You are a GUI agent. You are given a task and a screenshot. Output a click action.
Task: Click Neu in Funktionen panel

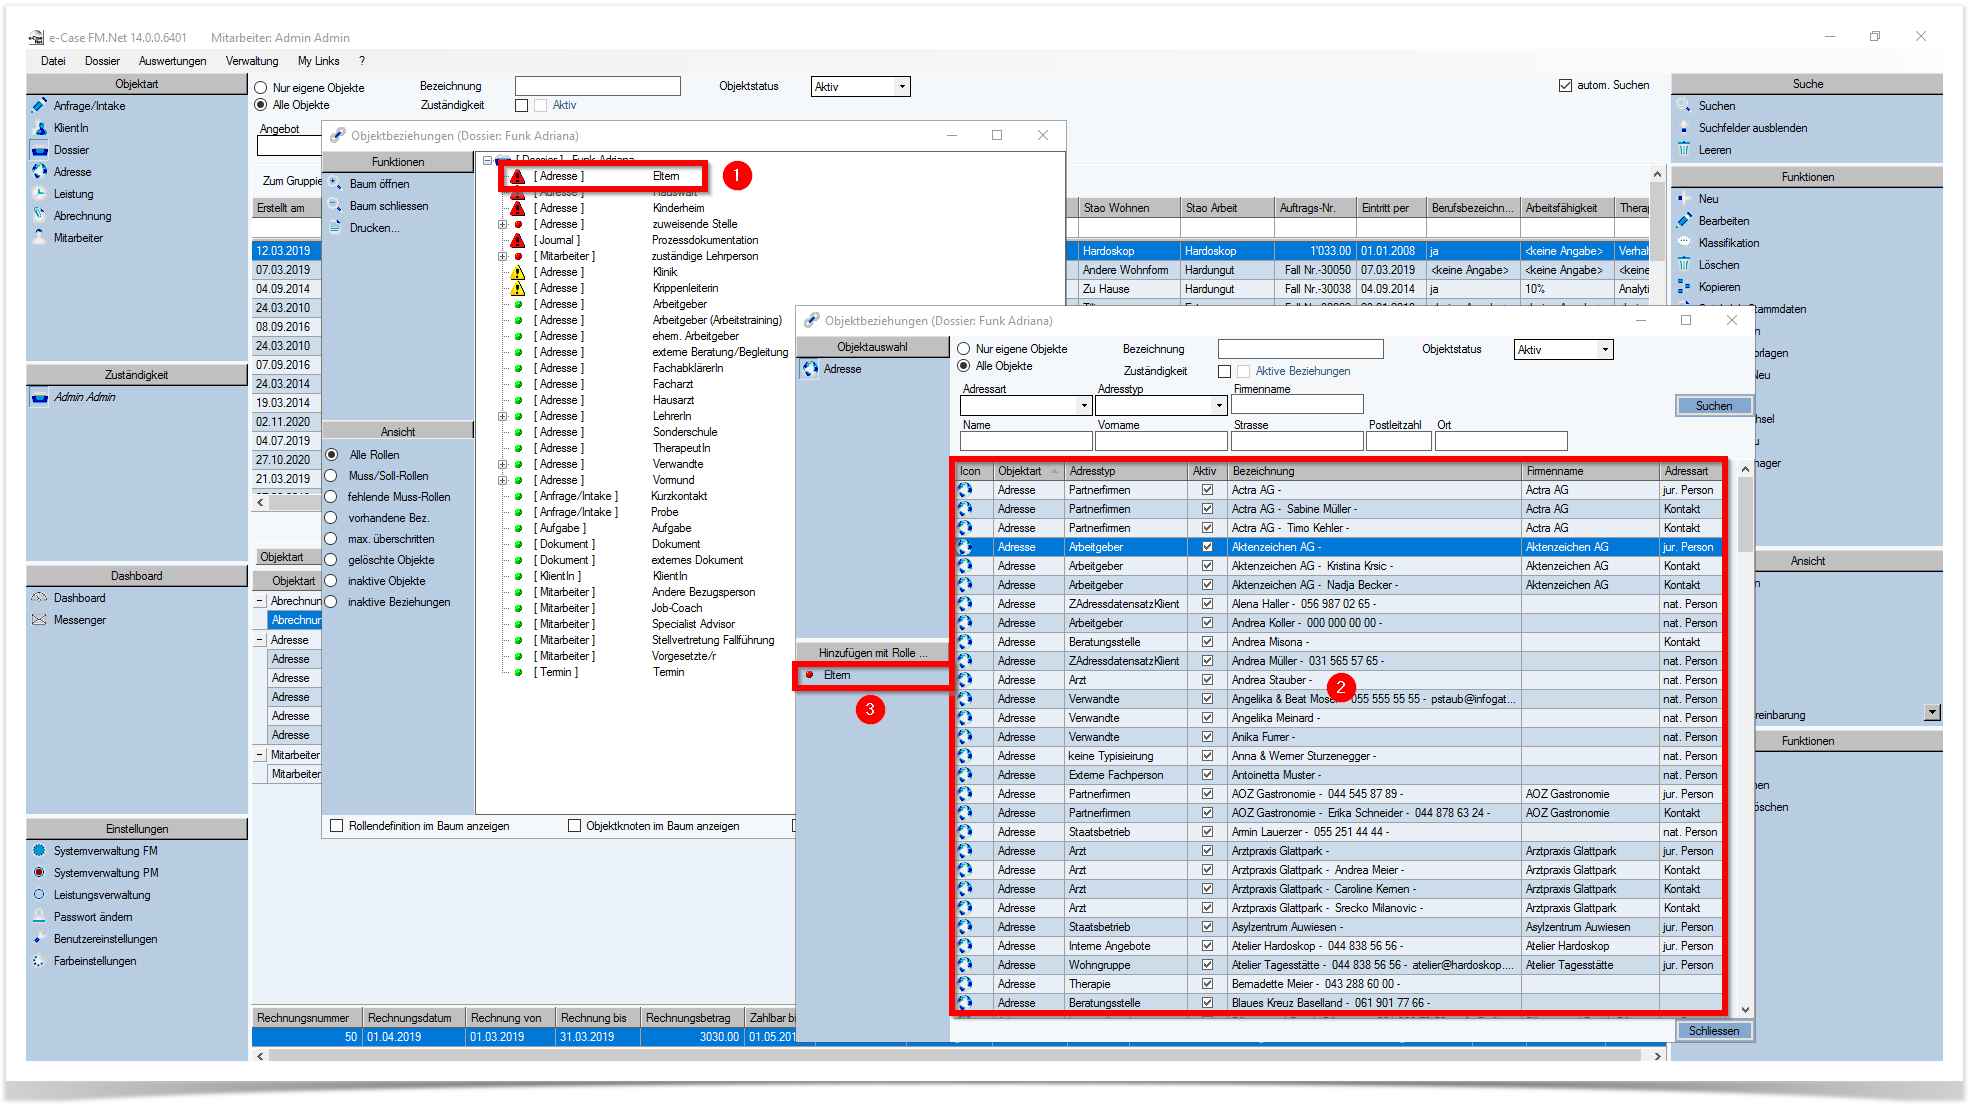[x=1708, y=199]
